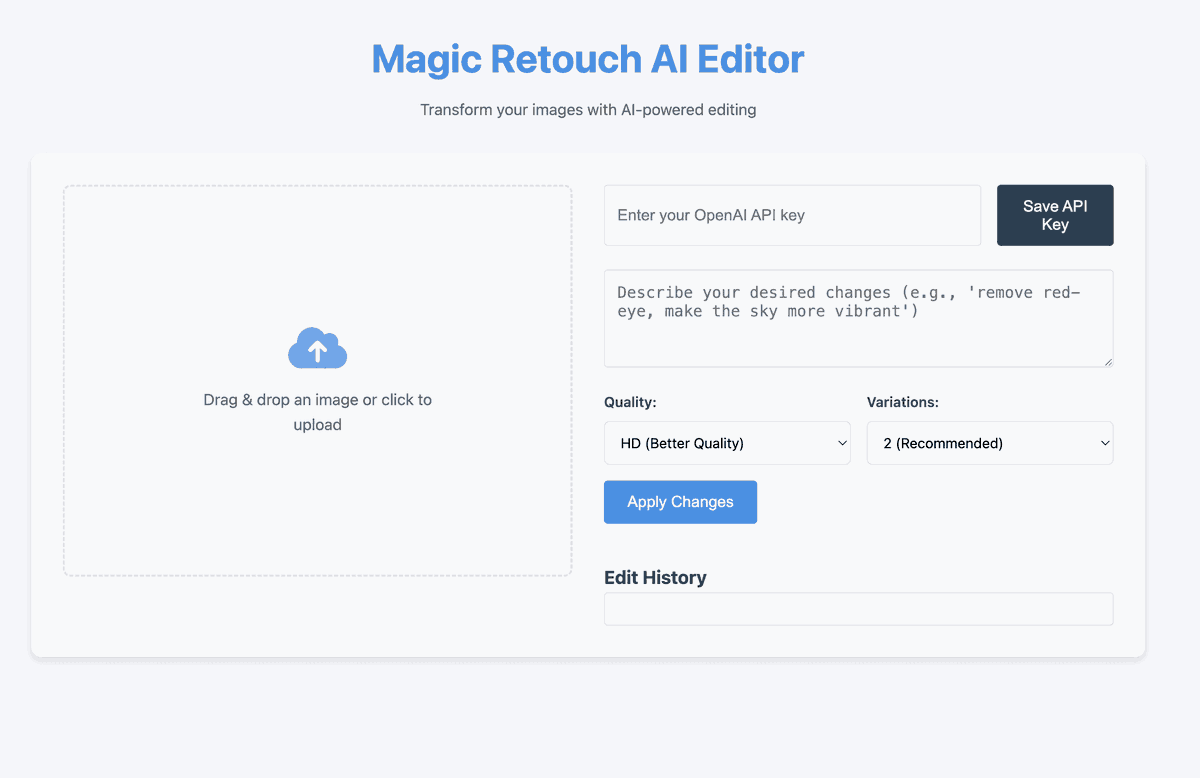The width and height of the screenshot is (1200, 778).
Task: Click the Save API Key button
Action: pyautogui.click(x=1055, y=215)
